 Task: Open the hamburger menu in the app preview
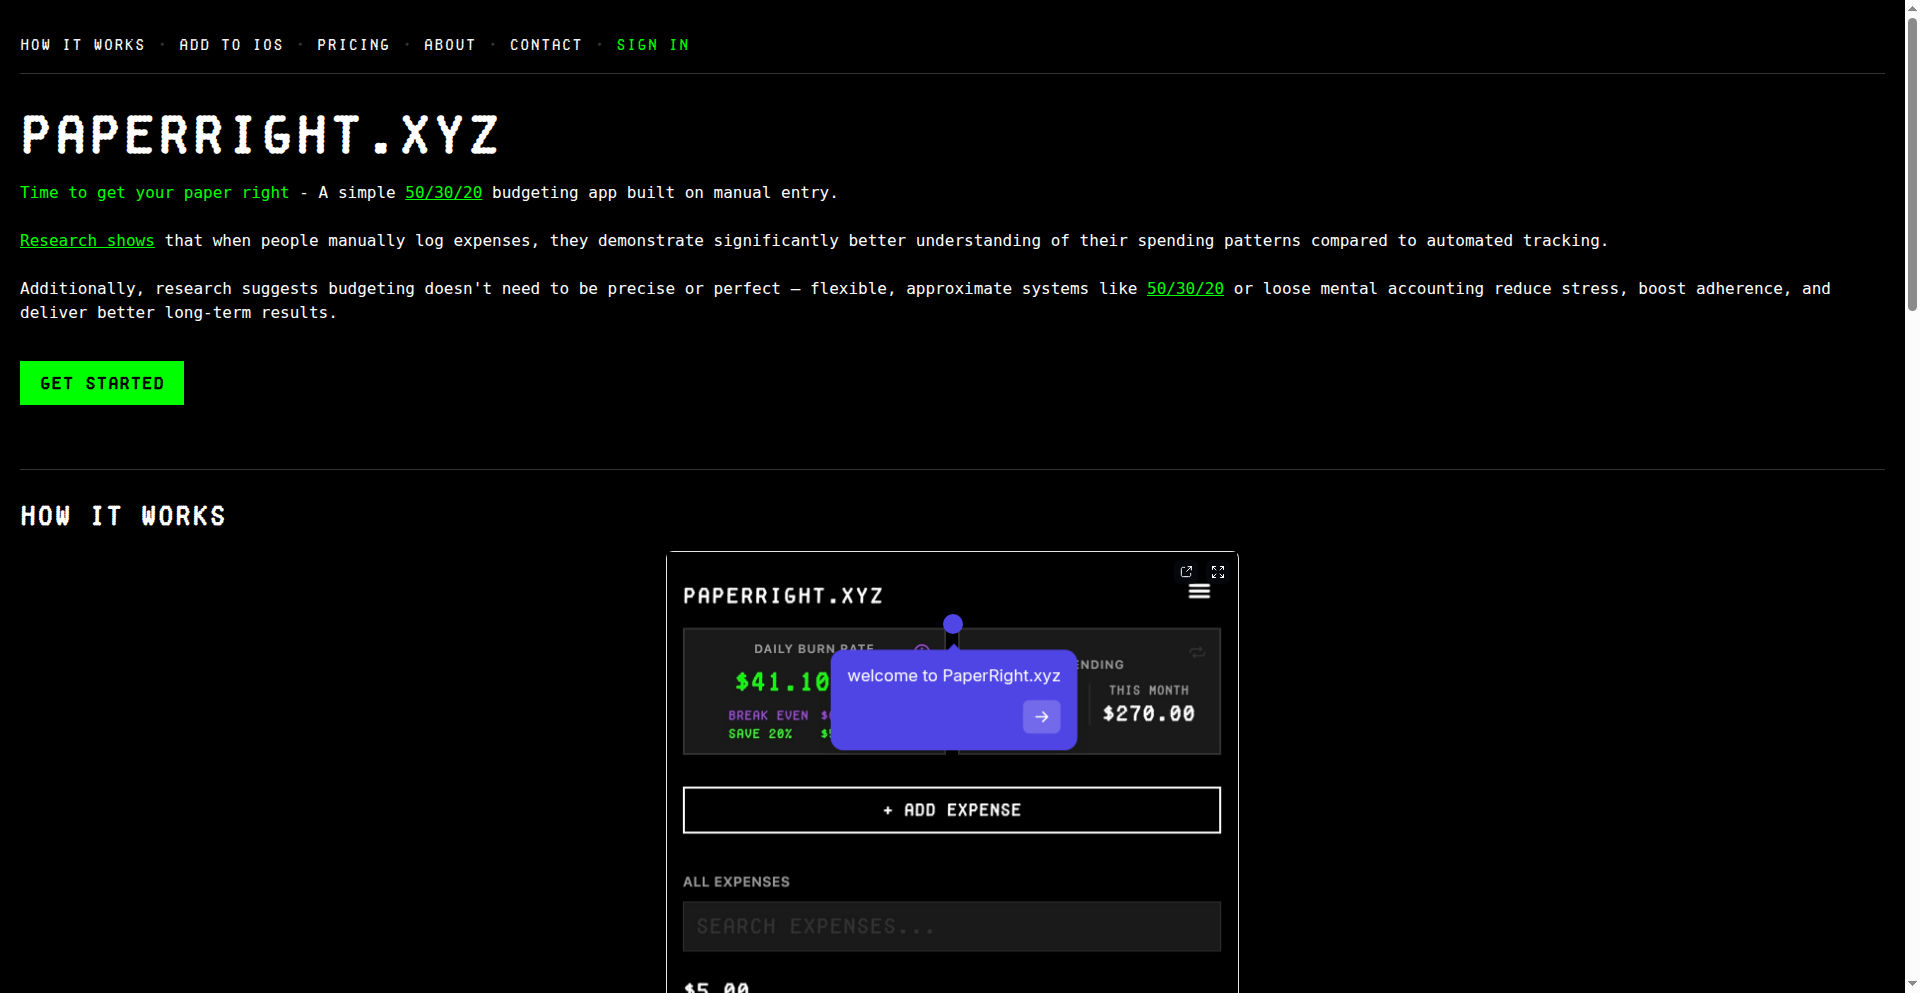pyautogui.click(x=1199, y=591)
